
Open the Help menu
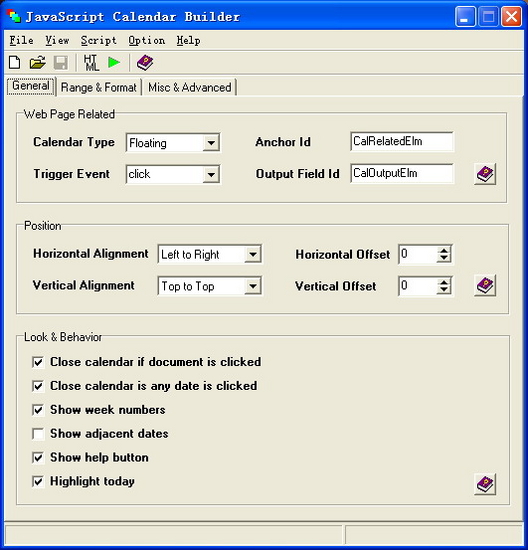coord(188,41)
